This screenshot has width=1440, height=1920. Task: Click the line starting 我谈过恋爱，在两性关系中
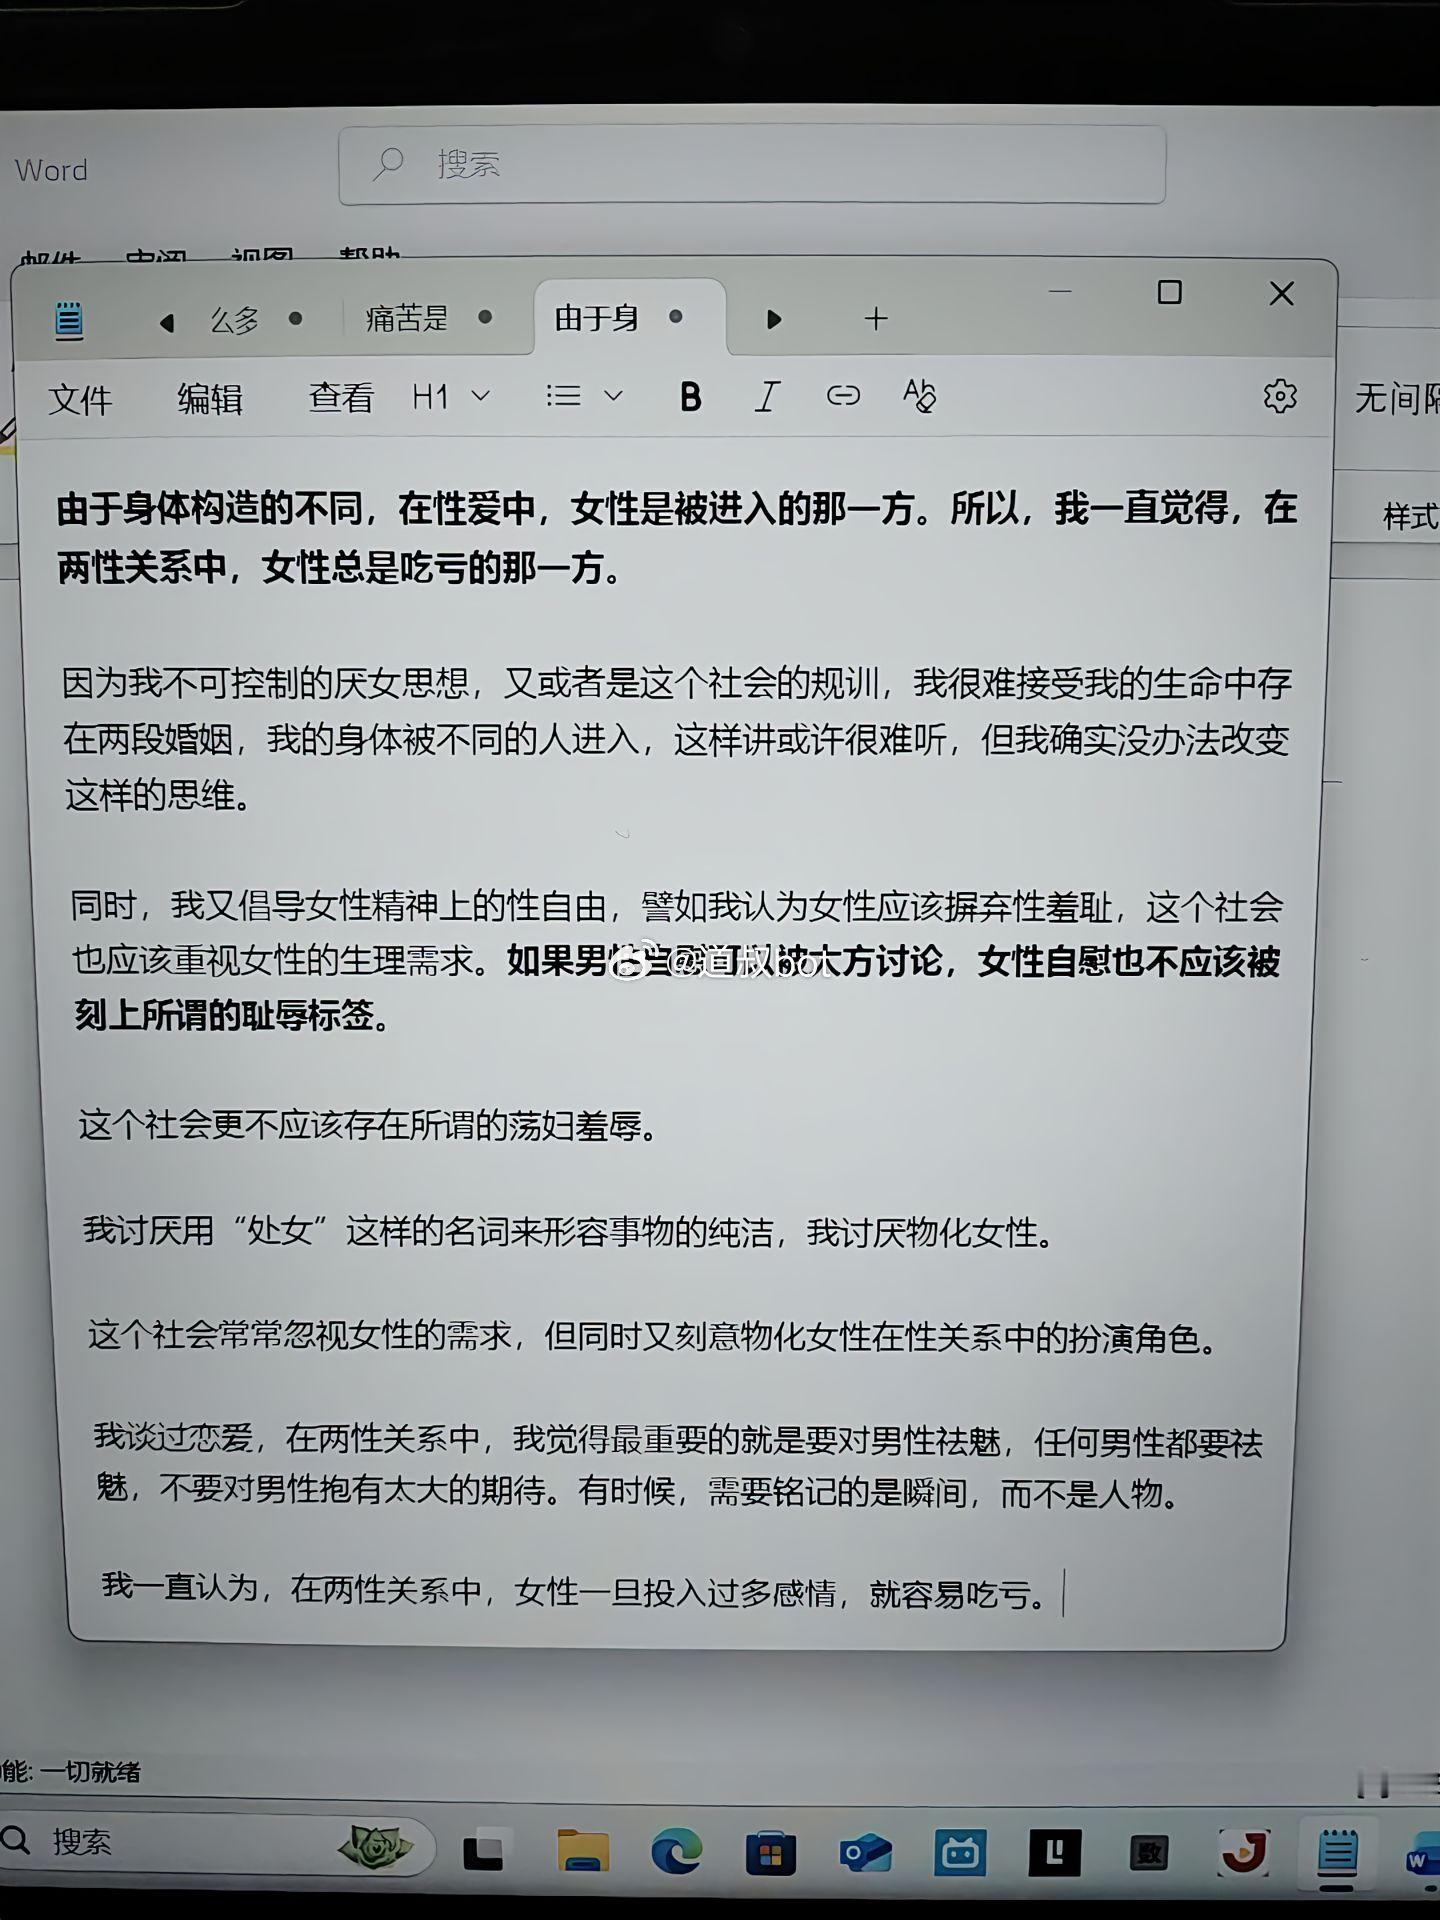[x=678, y=1441]
